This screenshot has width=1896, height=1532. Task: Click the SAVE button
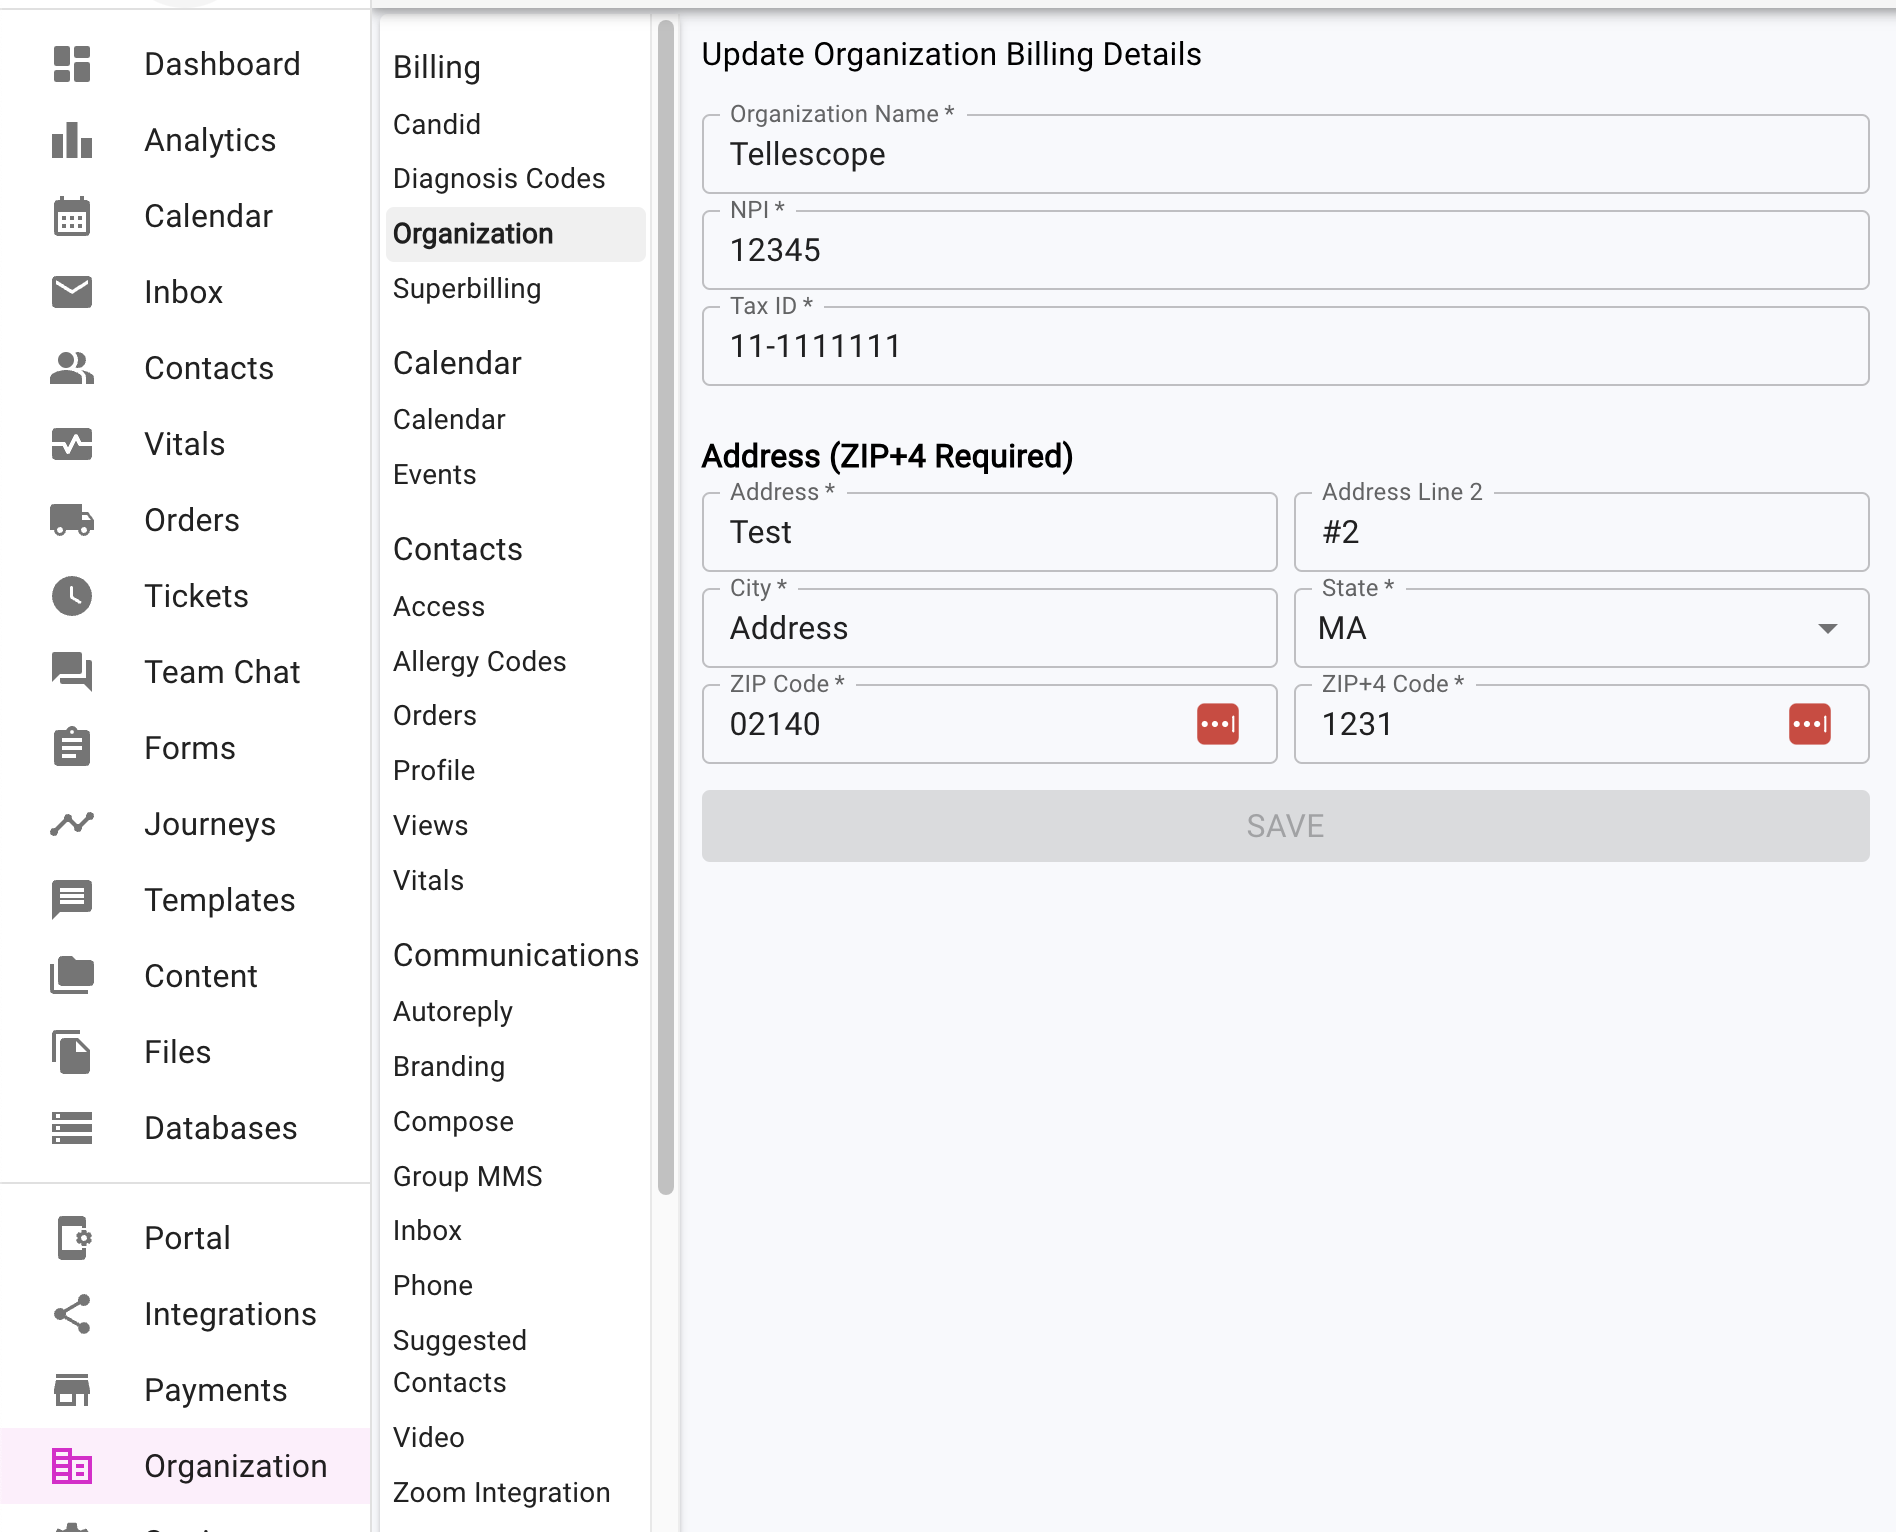1286,826
